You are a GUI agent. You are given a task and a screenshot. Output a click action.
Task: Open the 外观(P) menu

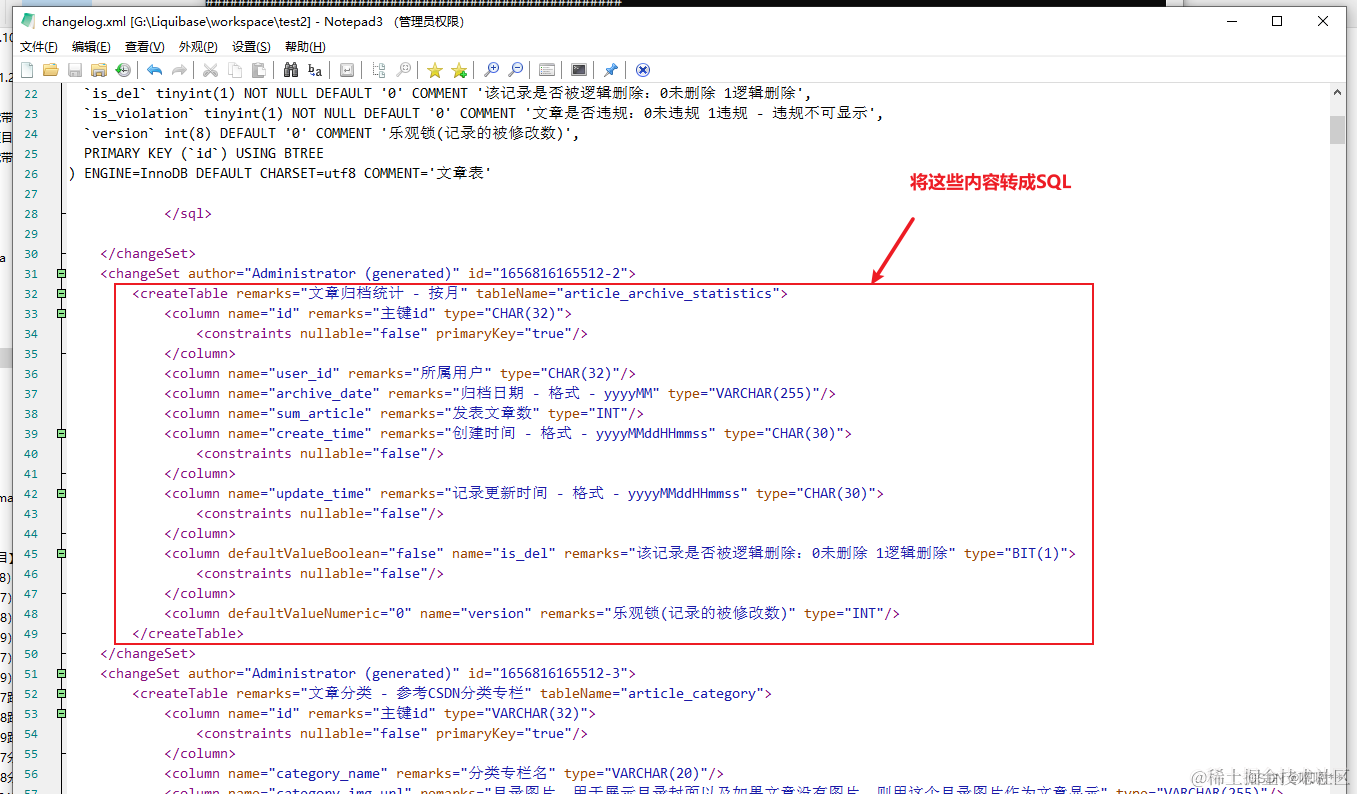point(198,46)
